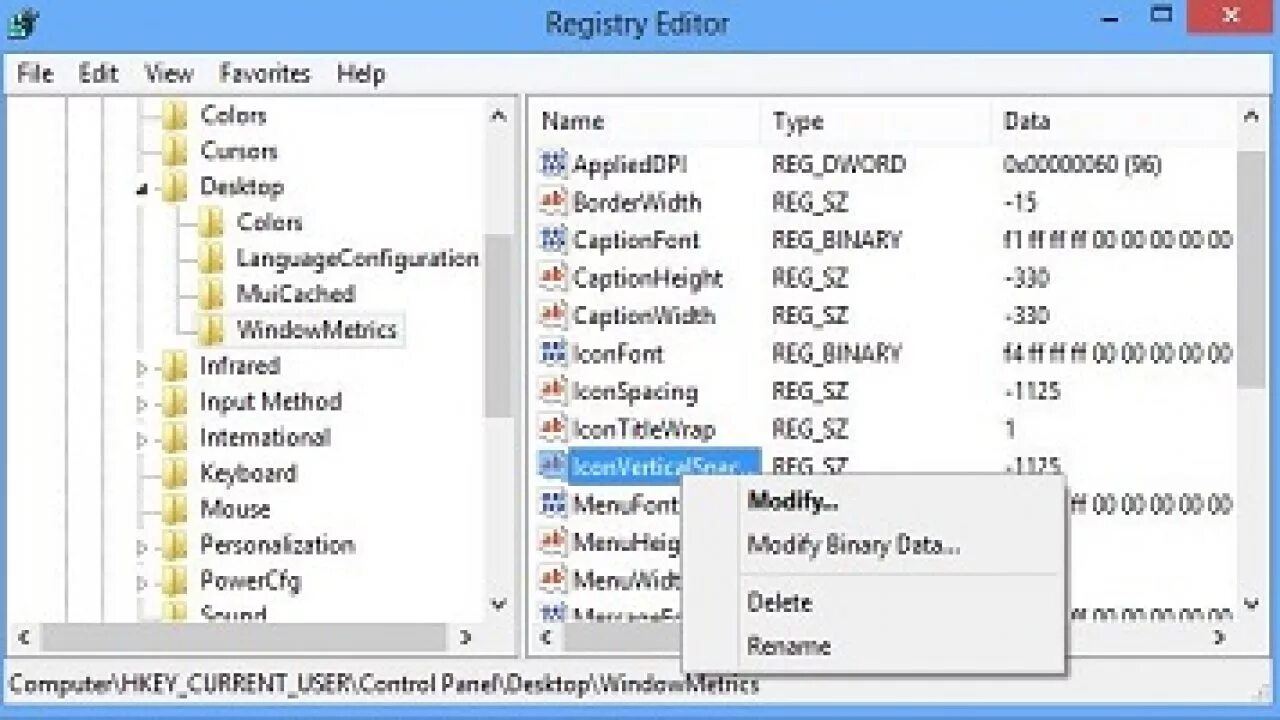Click the CaptionWidth string icon
The width and height of the screenshot is (1280, 720).
553,316
